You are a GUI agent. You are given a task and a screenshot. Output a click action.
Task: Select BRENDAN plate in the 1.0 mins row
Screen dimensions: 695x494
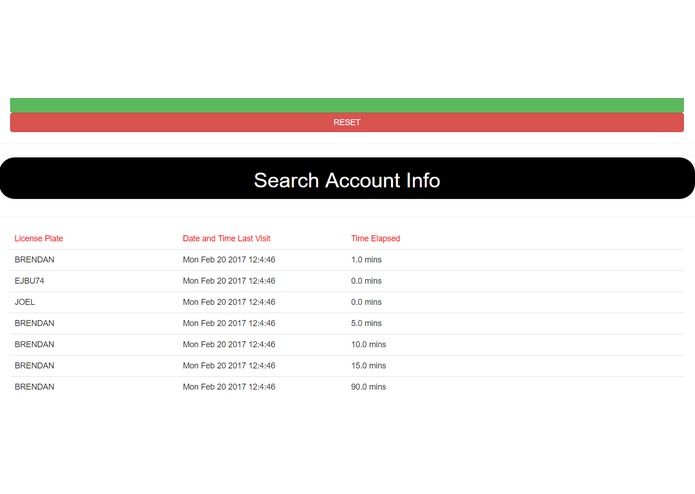pos(34,260)
